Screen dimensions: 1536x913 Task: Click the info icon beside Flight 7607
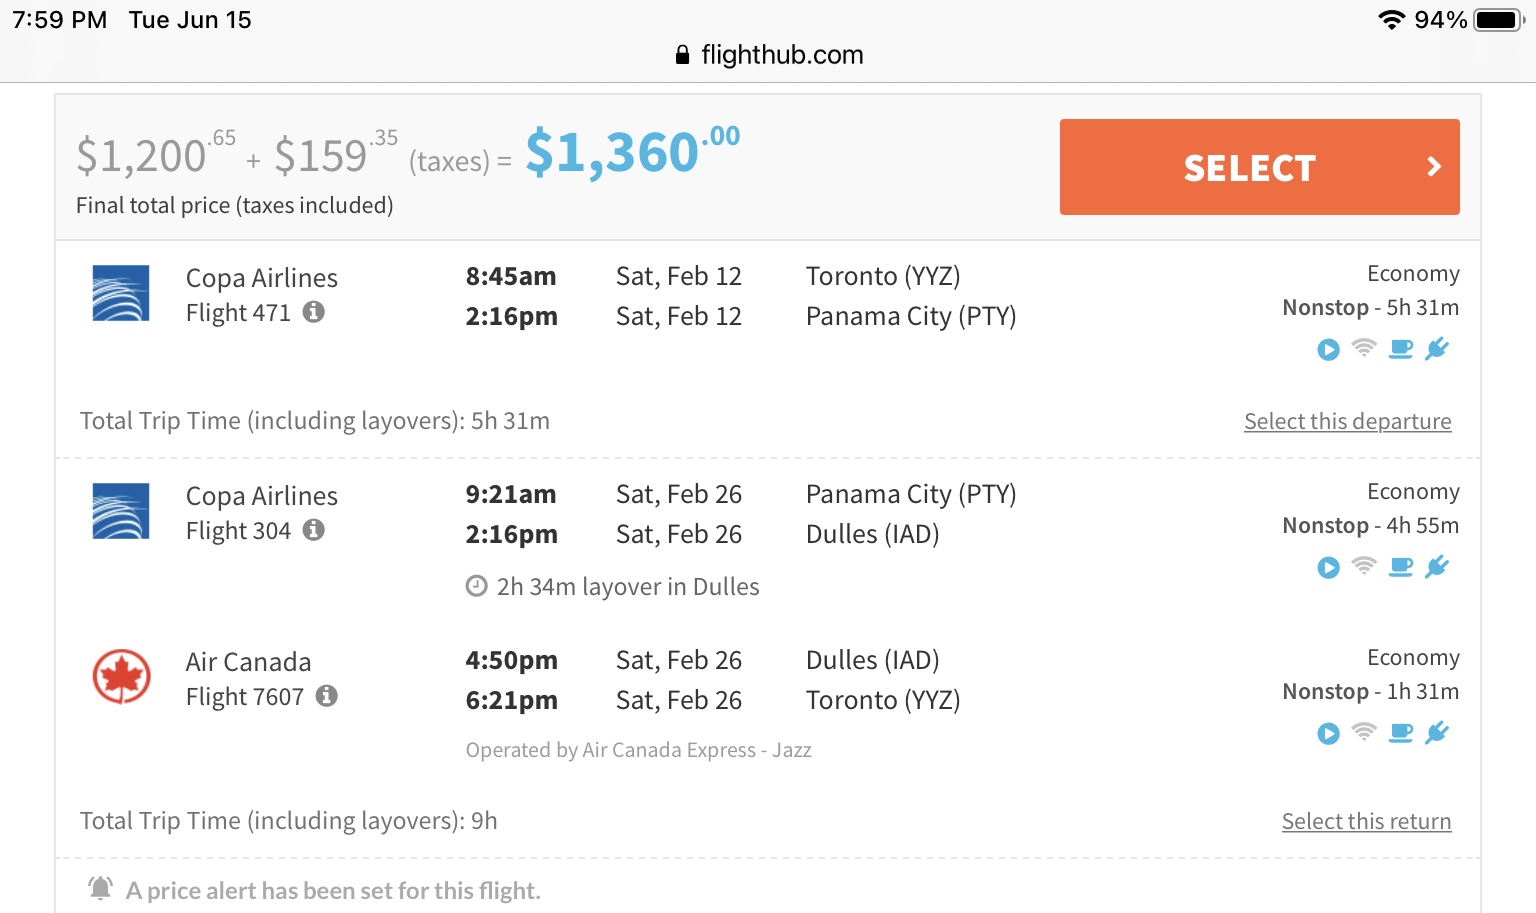click(327, 696)
